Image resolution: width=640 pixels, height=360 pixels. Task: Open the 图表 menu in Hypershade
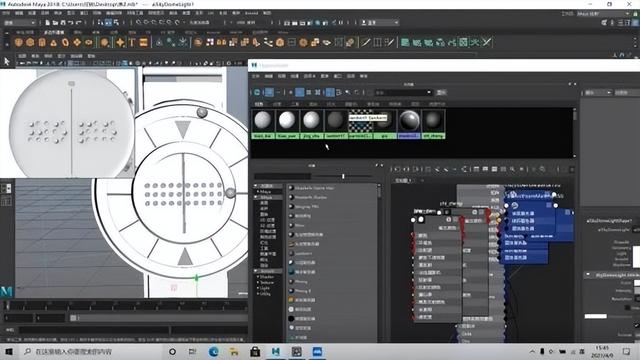[x=324, y=76]
